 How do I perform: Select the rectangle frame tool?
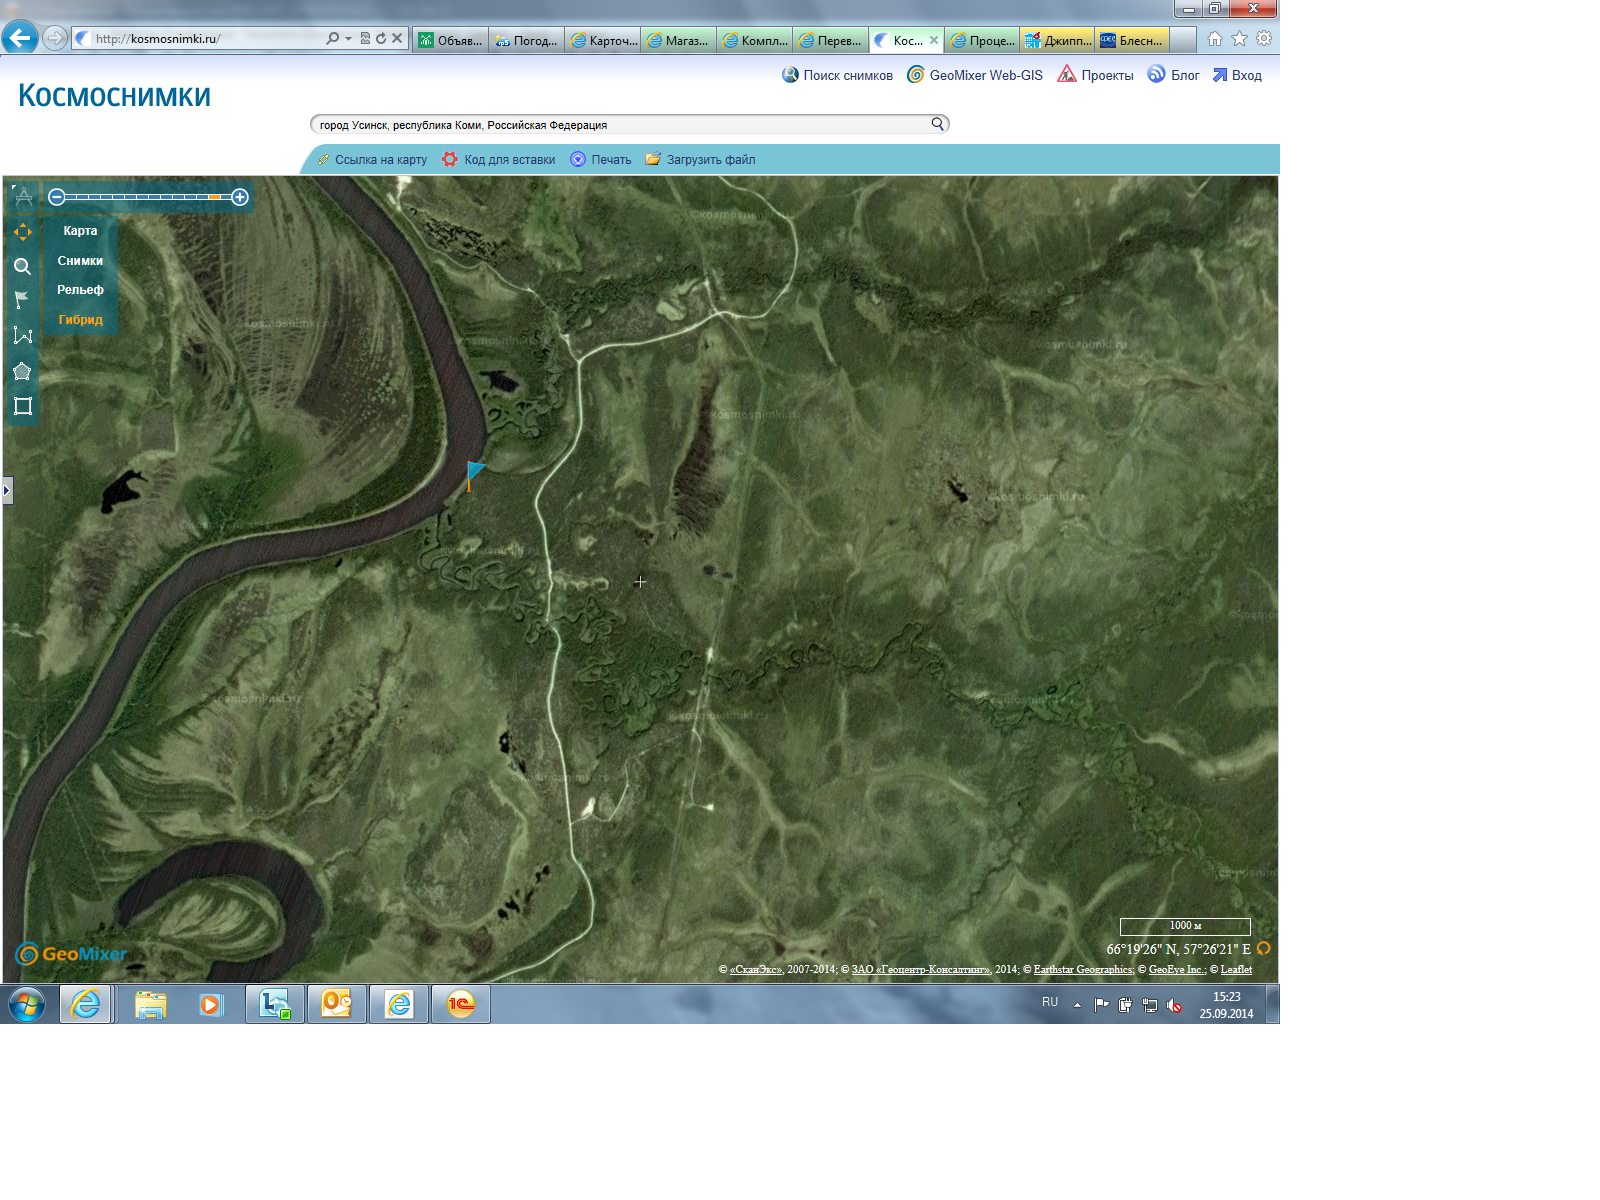point(22,406)
